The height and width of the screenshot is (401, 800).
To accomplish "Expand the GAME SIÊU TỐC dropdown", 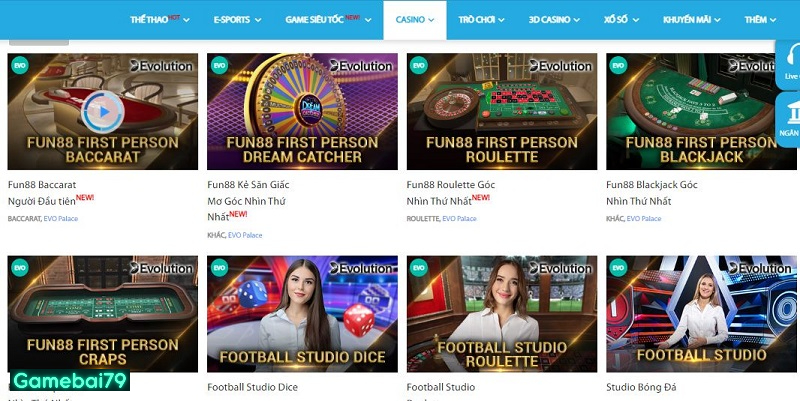I will point(328,20).
